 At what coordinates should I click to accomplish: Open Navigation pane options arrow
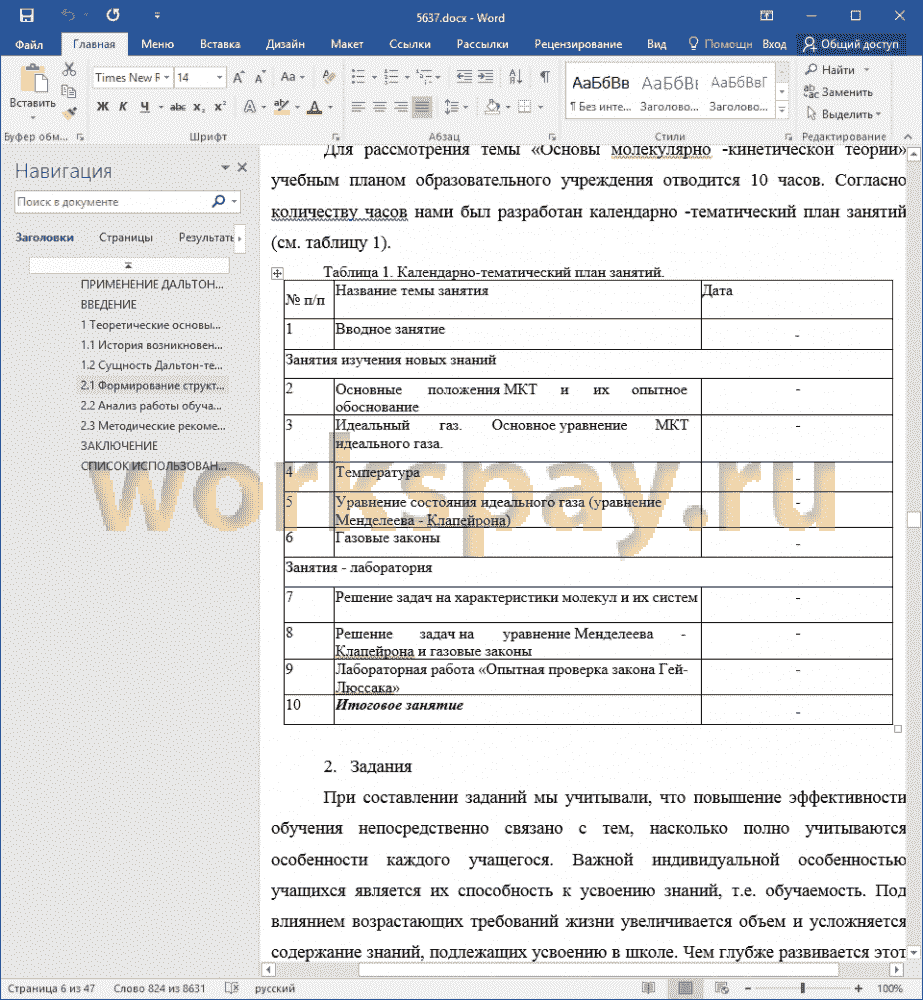225,167
